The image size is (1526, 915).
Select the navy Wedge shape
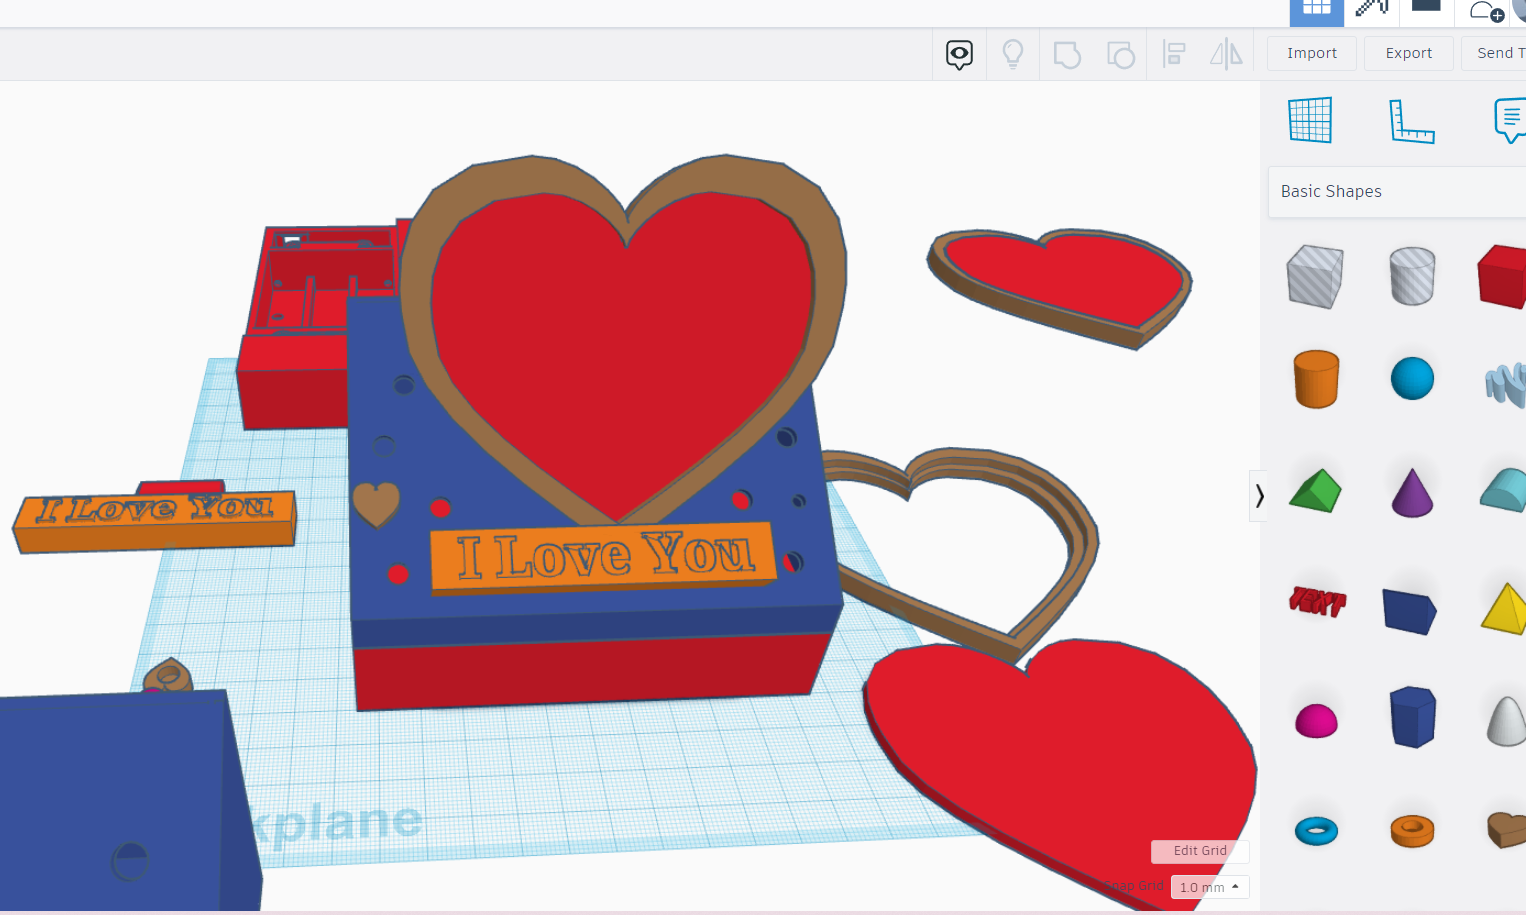(x=1410, y=610)
